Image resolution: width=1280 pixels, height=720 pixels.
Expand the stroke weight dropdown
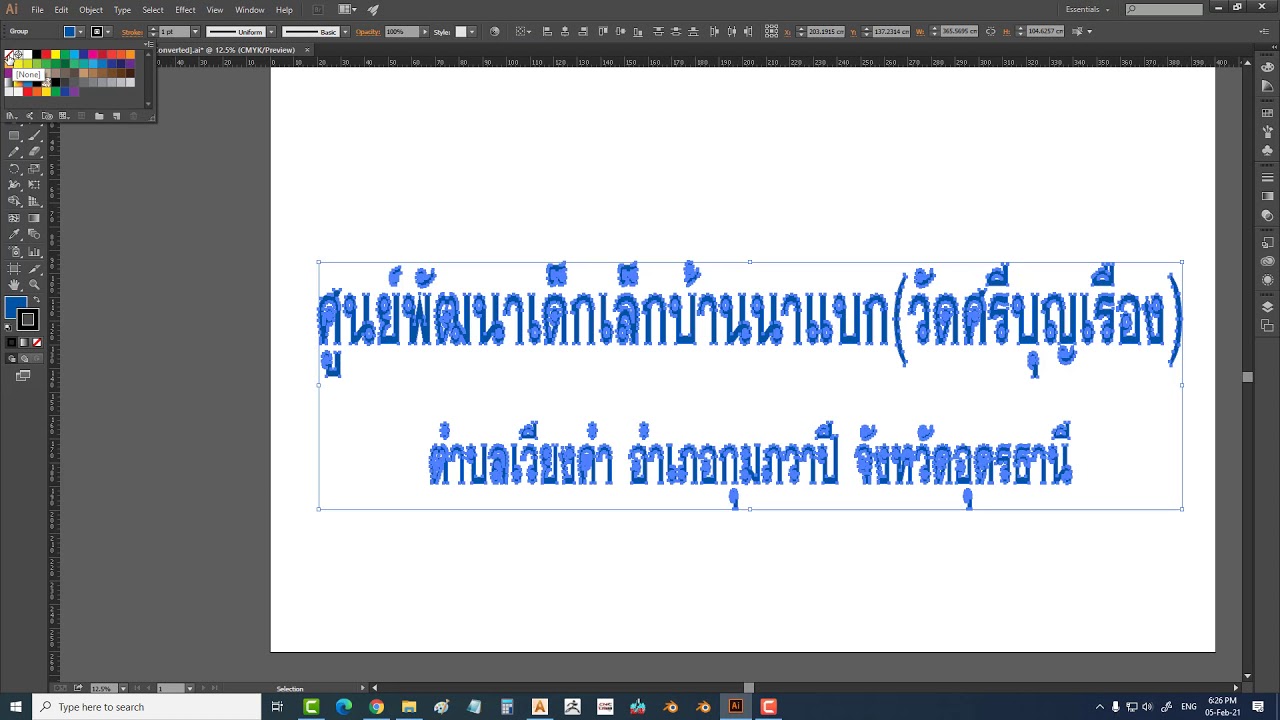[195, 31]
